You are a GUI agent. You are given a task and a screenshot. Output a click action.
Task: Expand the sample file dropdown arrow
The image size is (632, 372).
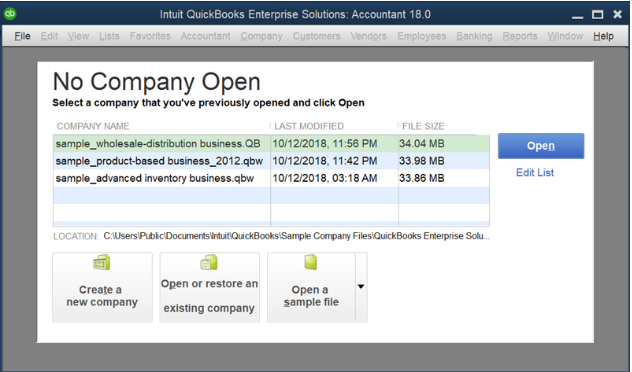[361, 287]
